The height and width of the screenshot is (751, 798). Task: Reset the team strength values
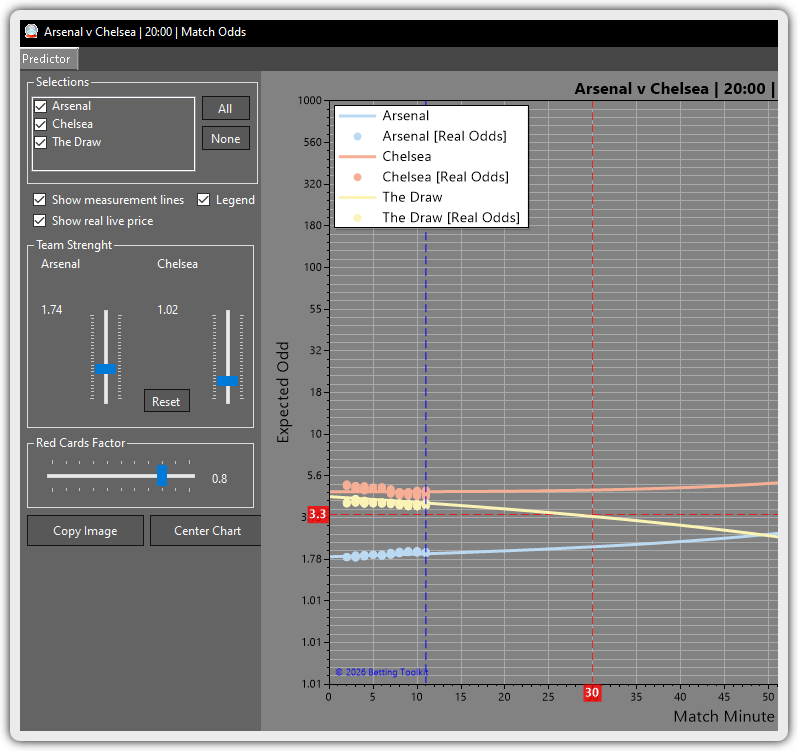click(166, 401)
